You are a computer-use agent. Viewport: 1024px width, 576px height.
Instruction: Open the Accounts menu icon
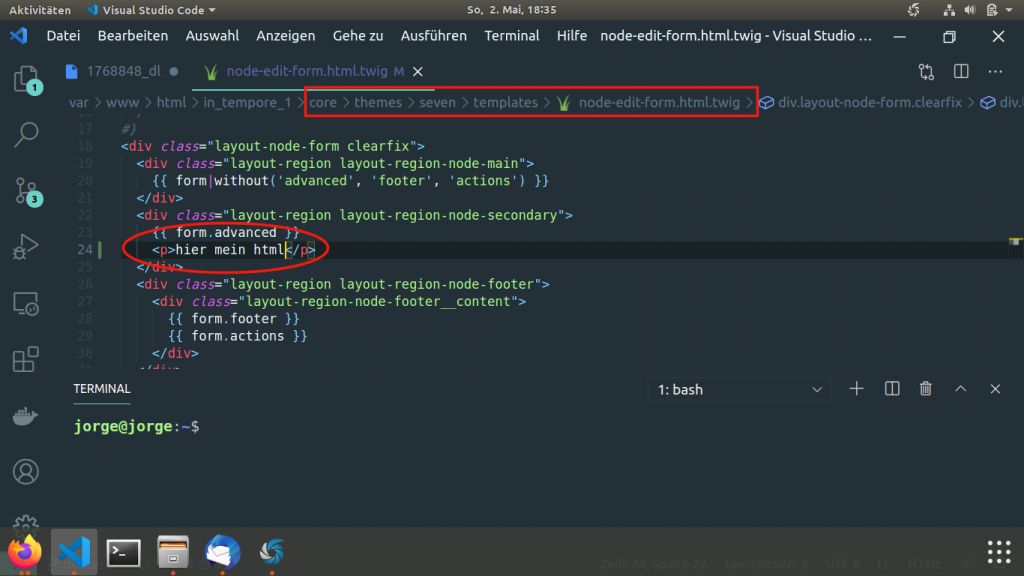click(x=27, y=470)
